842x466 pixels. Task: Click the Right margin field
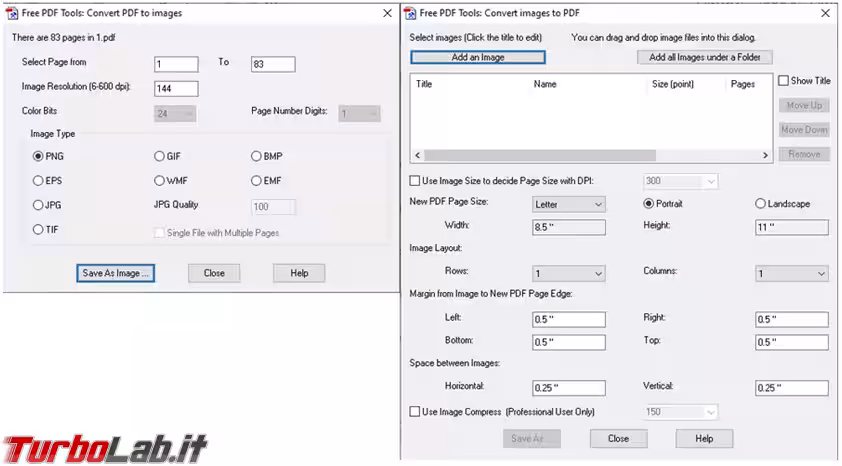pos(792,319)
